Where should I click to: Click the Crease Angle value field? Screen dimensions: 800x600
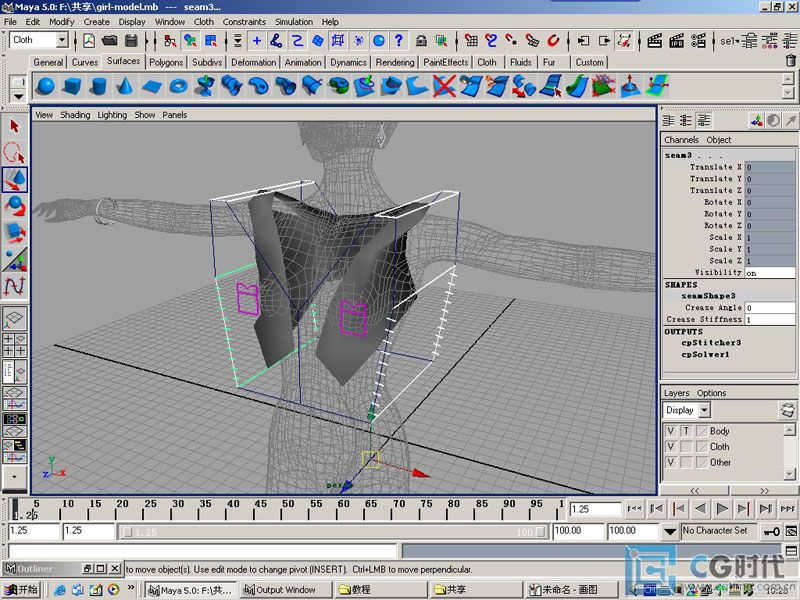click(x=770, y=308)
